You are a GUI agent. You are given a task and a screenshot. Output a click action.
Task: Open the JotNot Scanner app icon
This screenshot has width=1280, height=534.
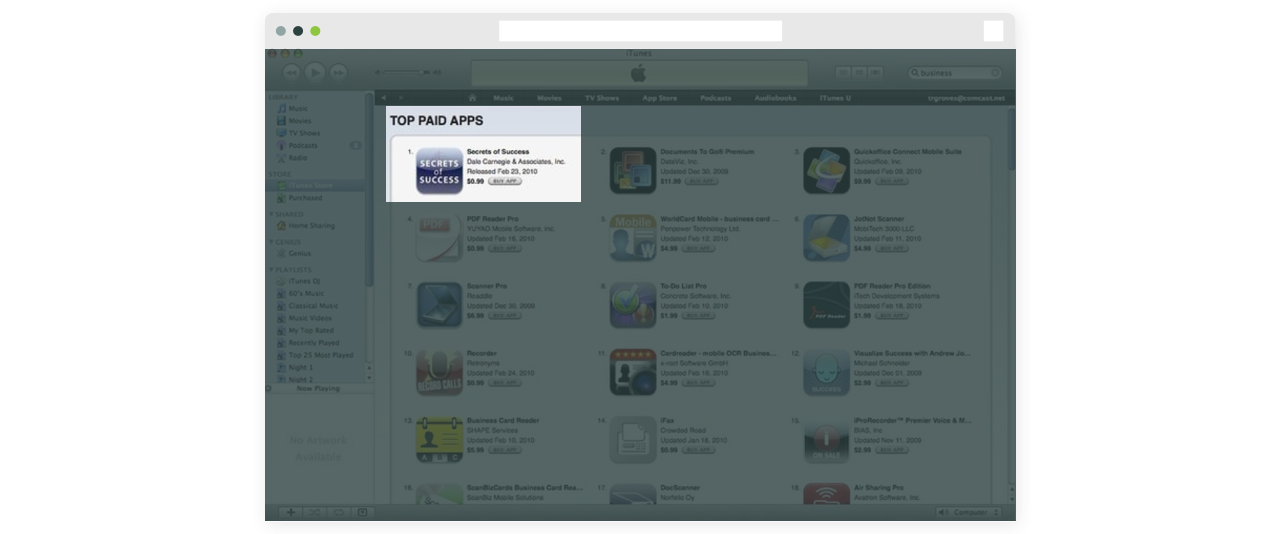coord(826,238)
